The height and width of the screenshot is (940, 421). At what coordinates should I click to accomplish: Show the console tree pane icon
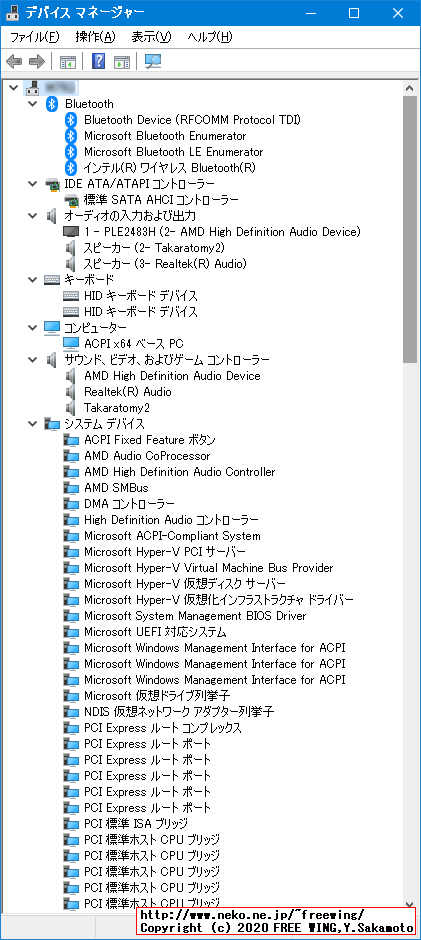click(67, 61)
